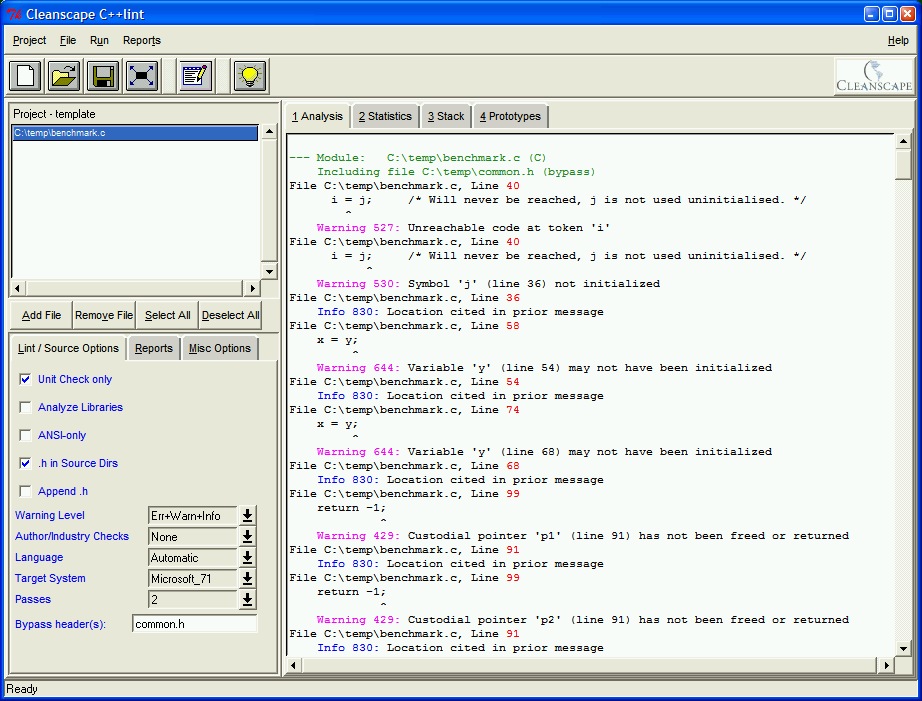This screenshot has width=922, height=701.
Task: Open the File menu
Action: [68, 41]
